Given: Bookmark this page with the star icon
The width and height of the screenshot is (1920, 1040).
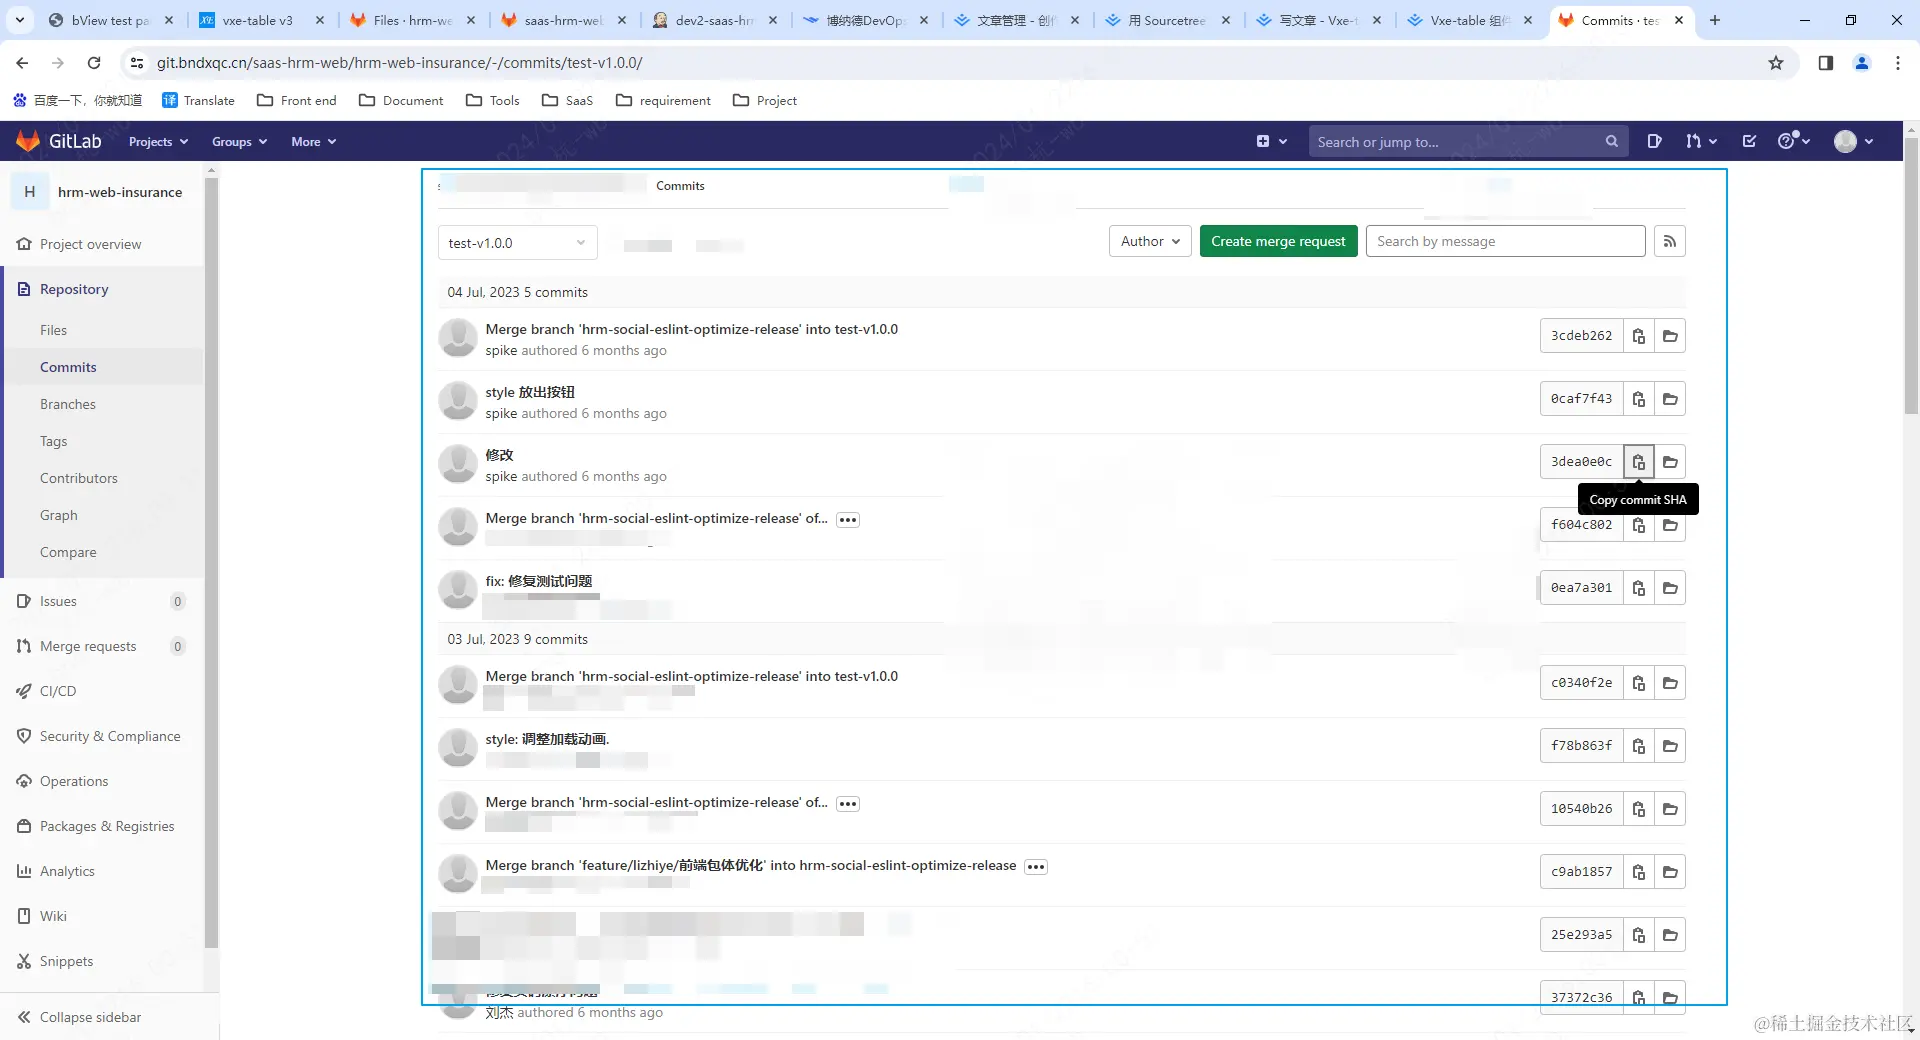Looking at the screenshot, I should point(1776,63).
